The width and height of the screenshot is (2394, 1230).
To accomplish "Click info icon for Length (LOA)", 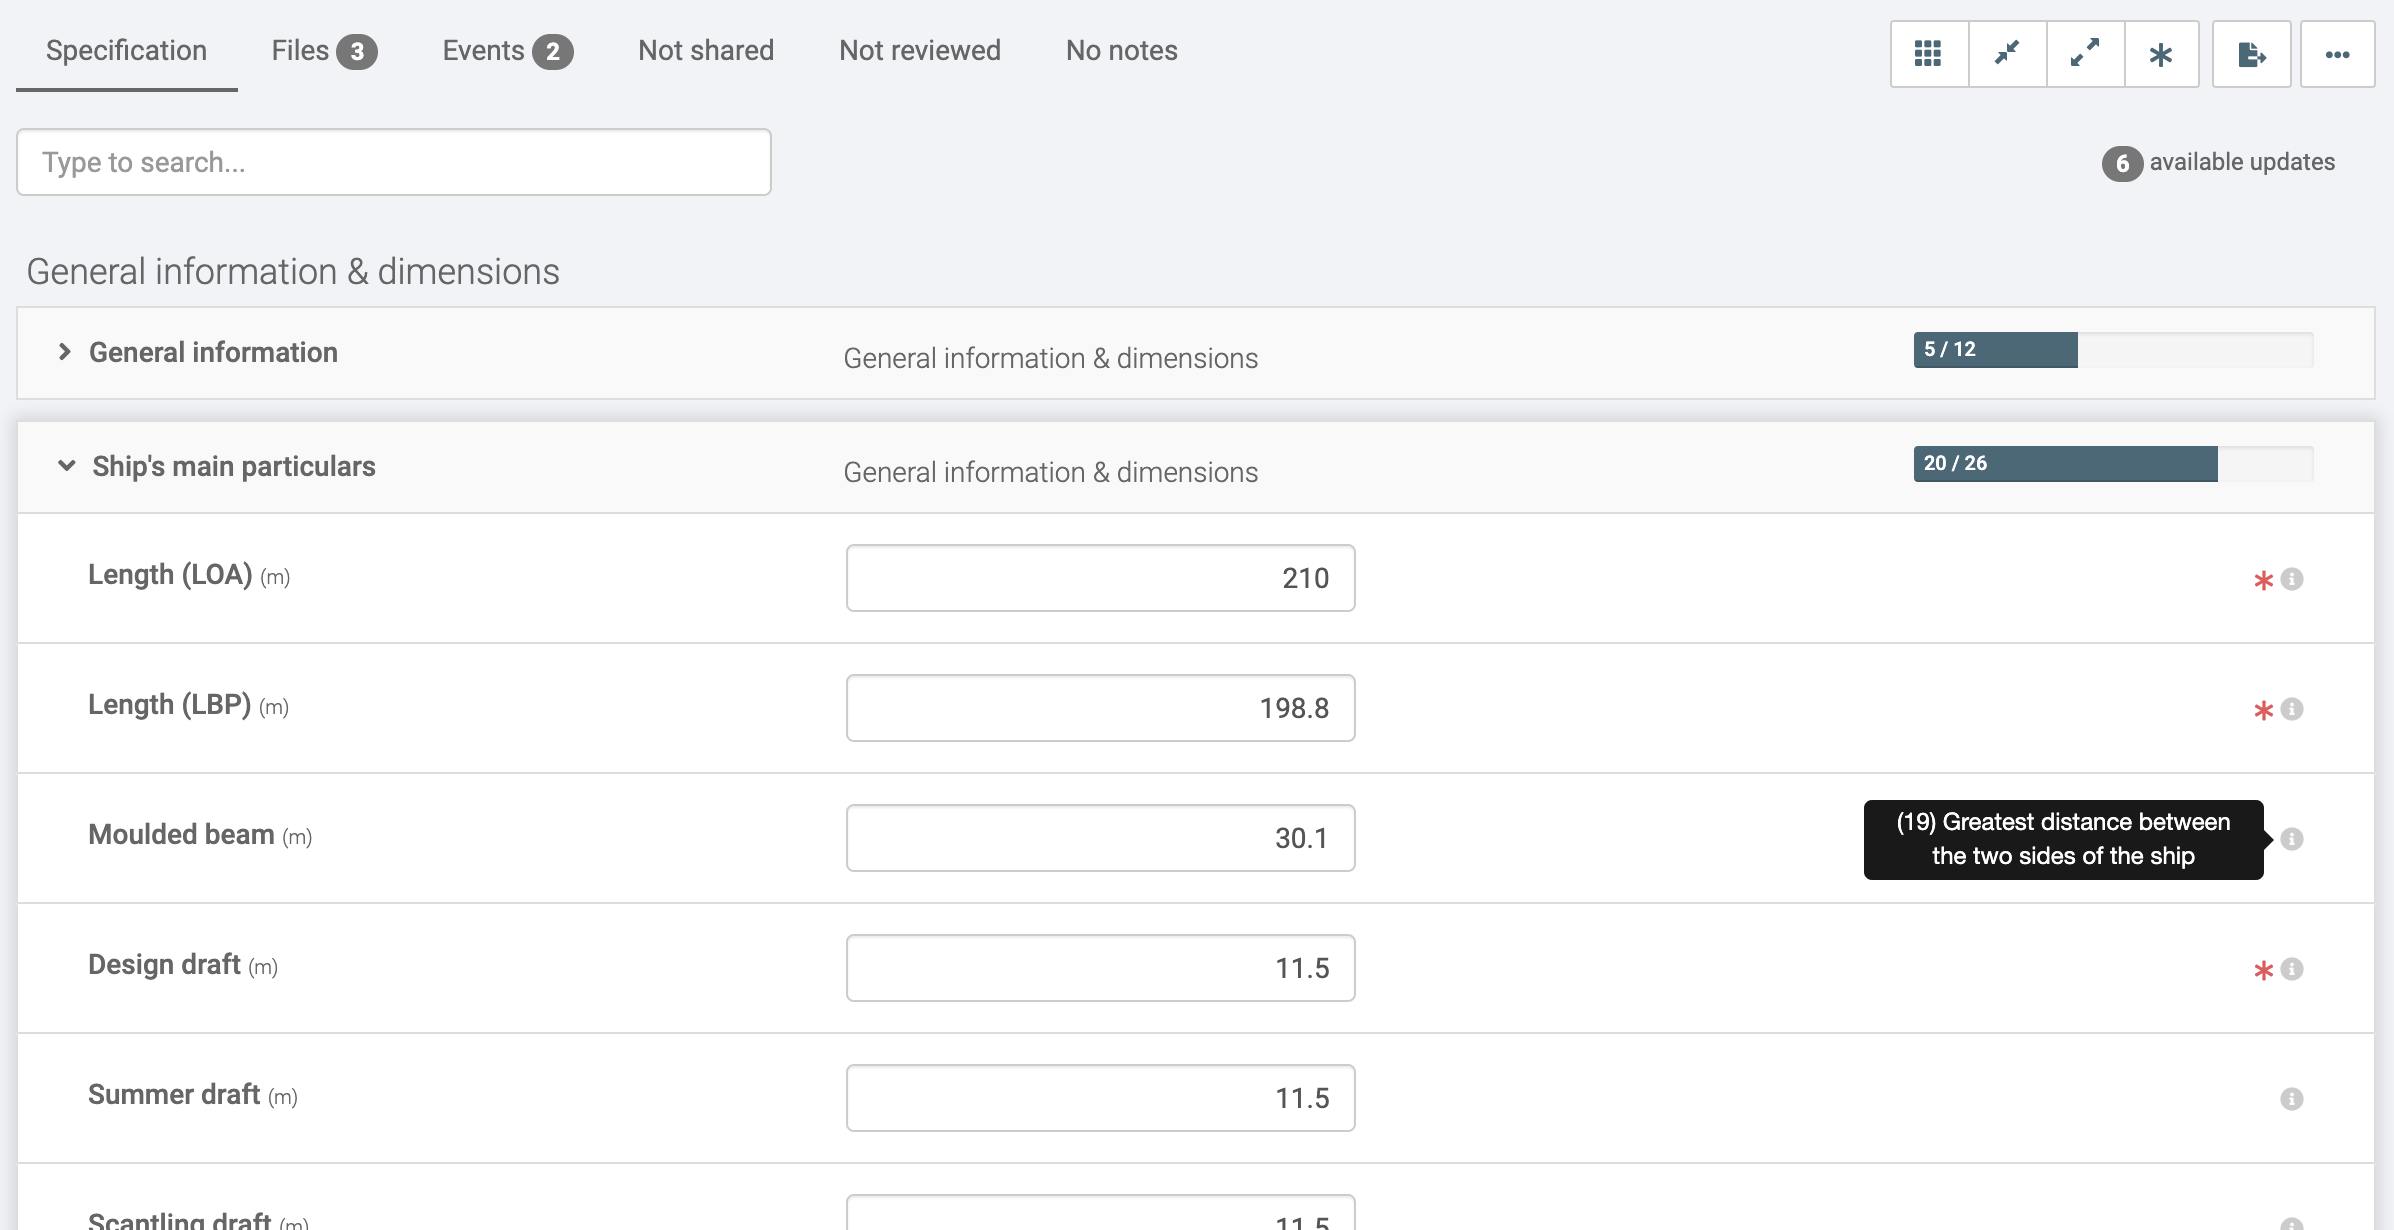I will point(2292,579).
